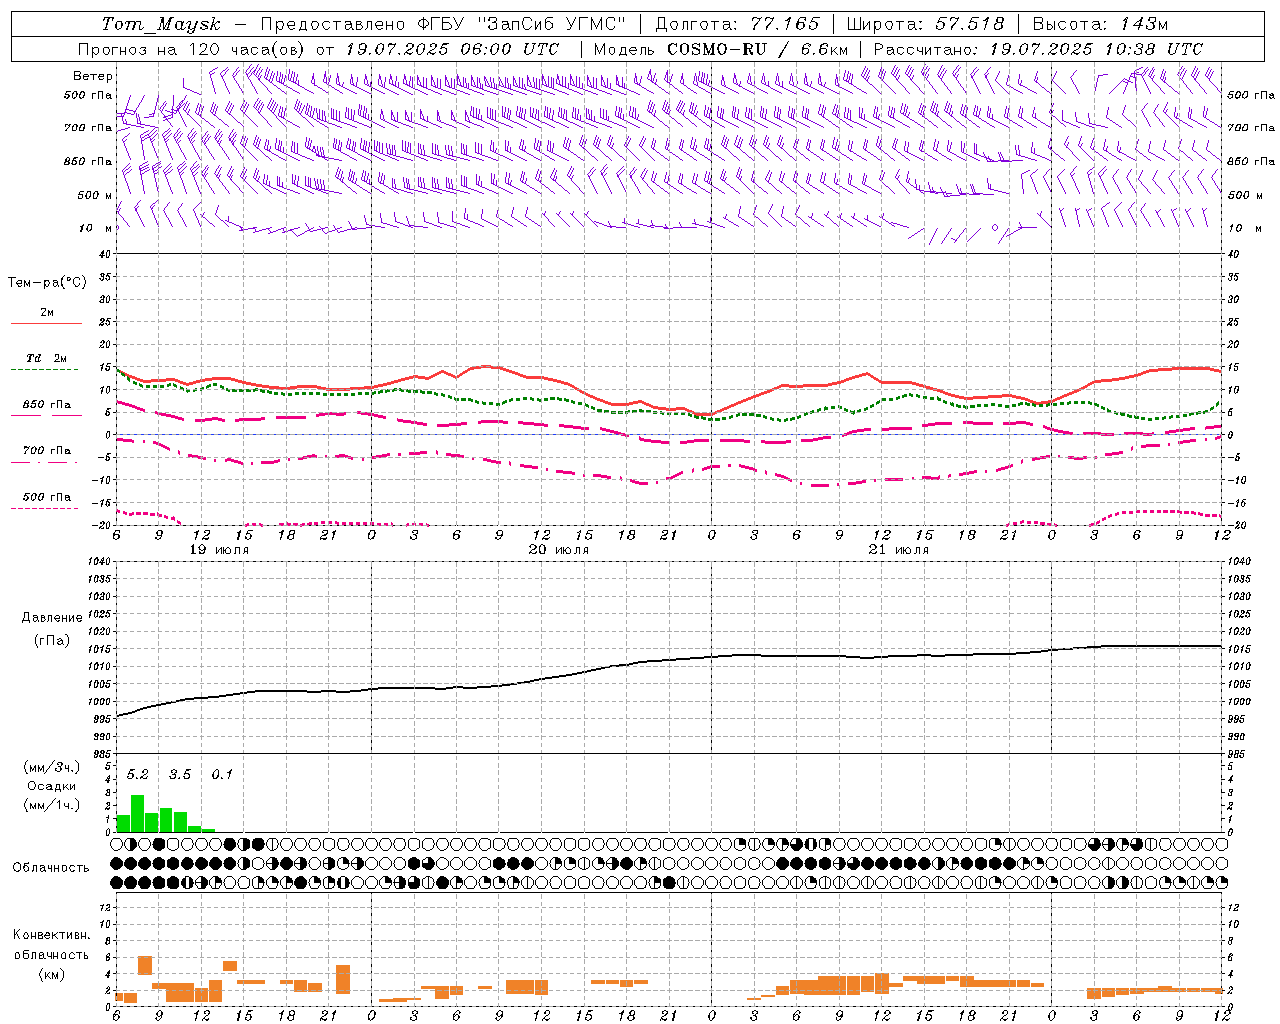
Task: Select the Тем-ра(°C) axis label
Action: point(47,282)
